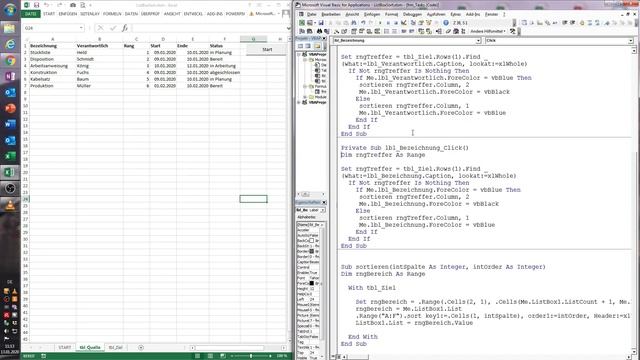Open EINFÜGEN tab in Excel ribbon
This screenshot has width=640, height=360.
pos(67,13)
